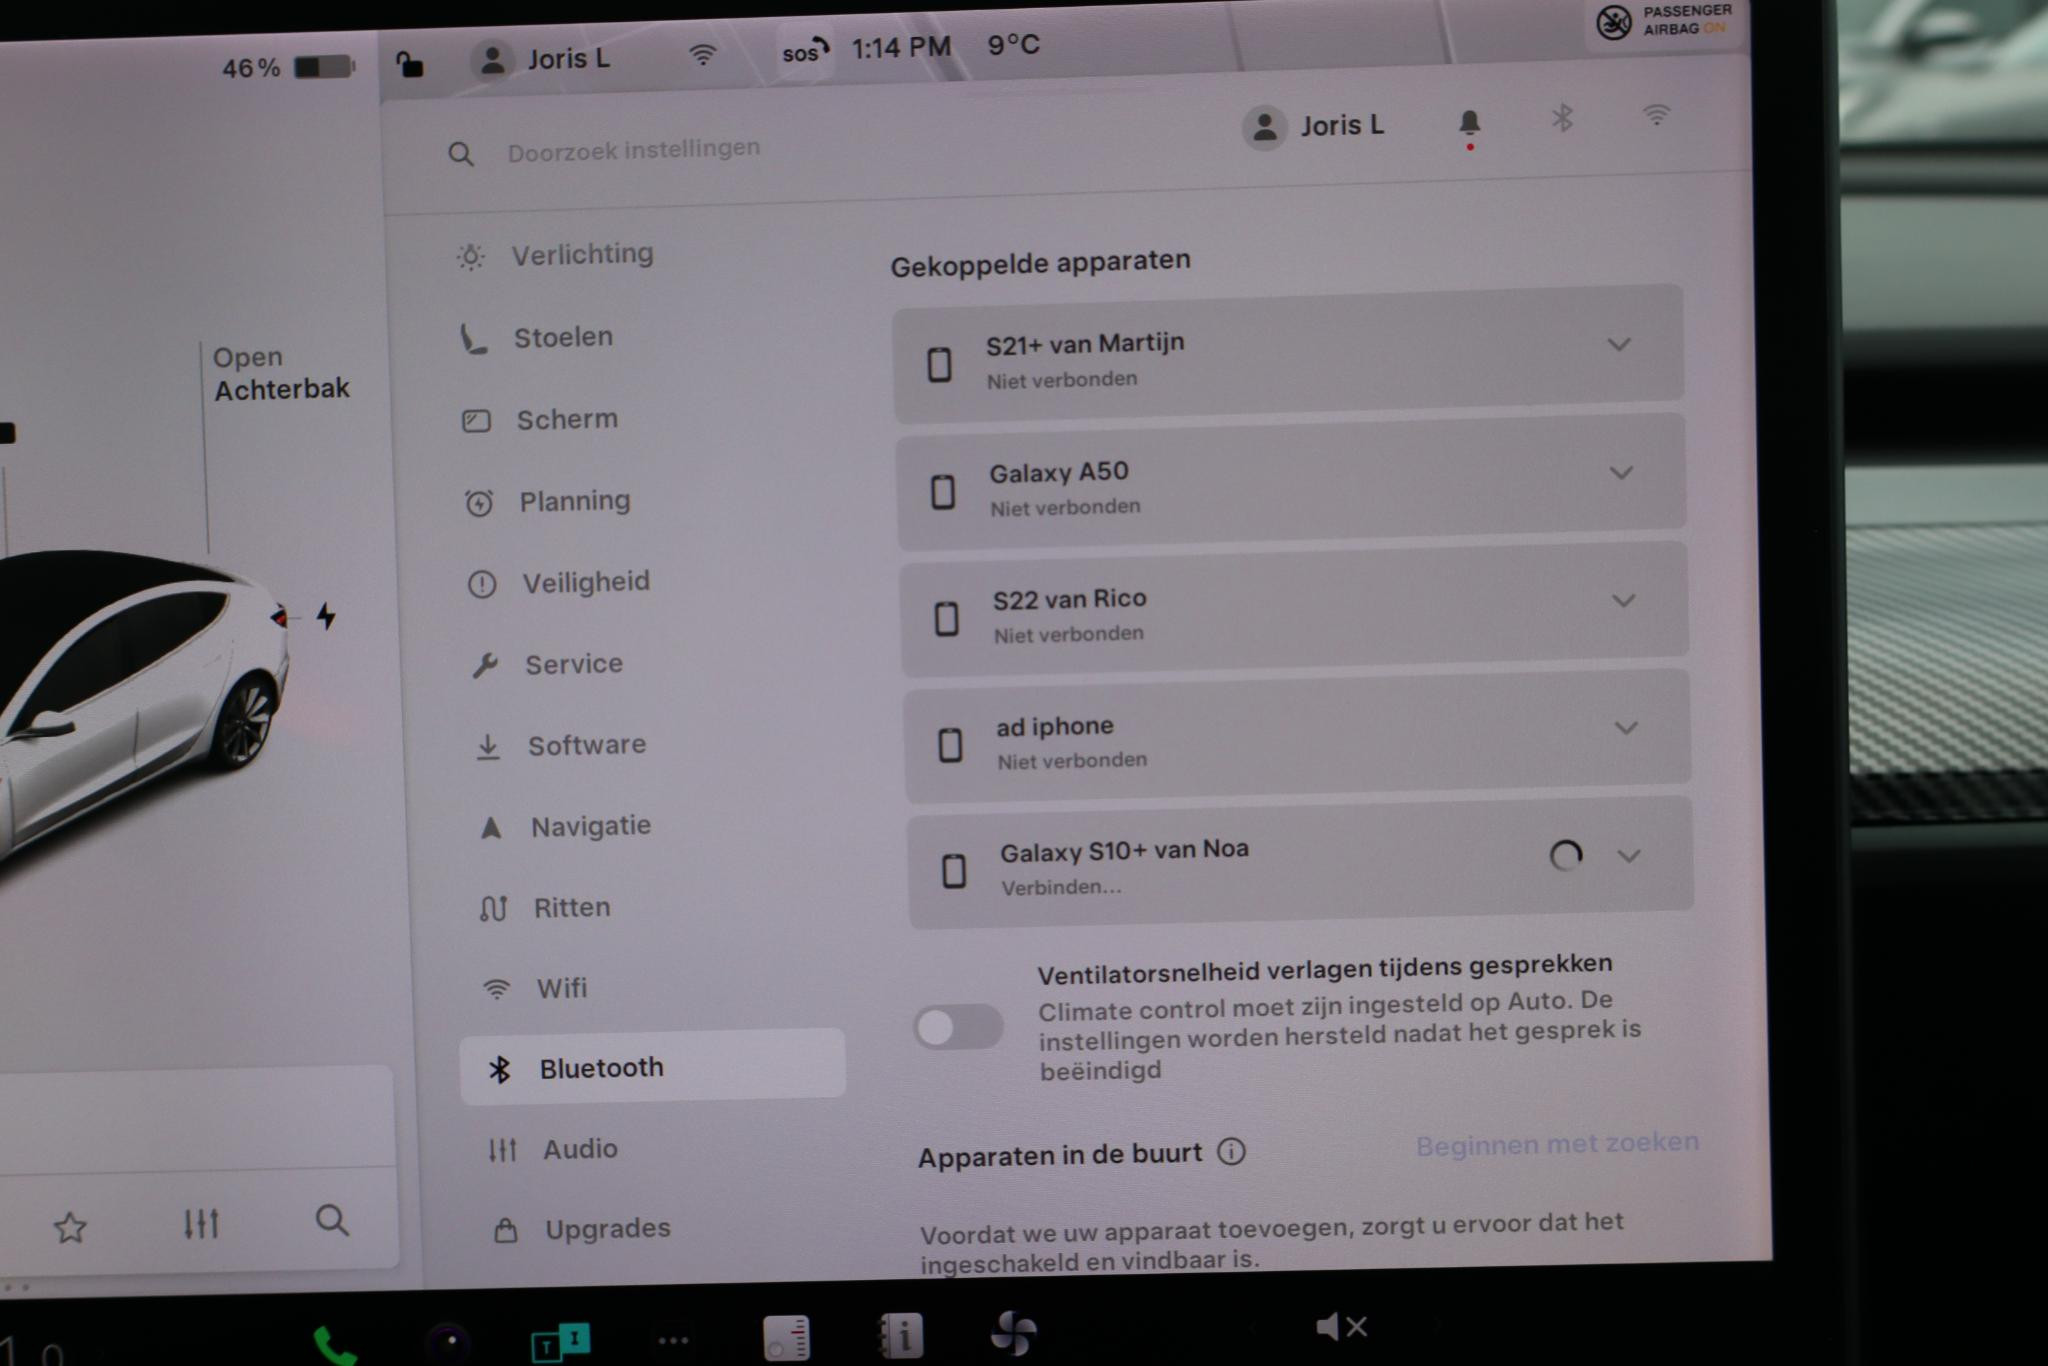Open Achterbak to open the trunk
Image resolution: width=2048 pixels, height=1366 pixels.
(x=281, y=373)
